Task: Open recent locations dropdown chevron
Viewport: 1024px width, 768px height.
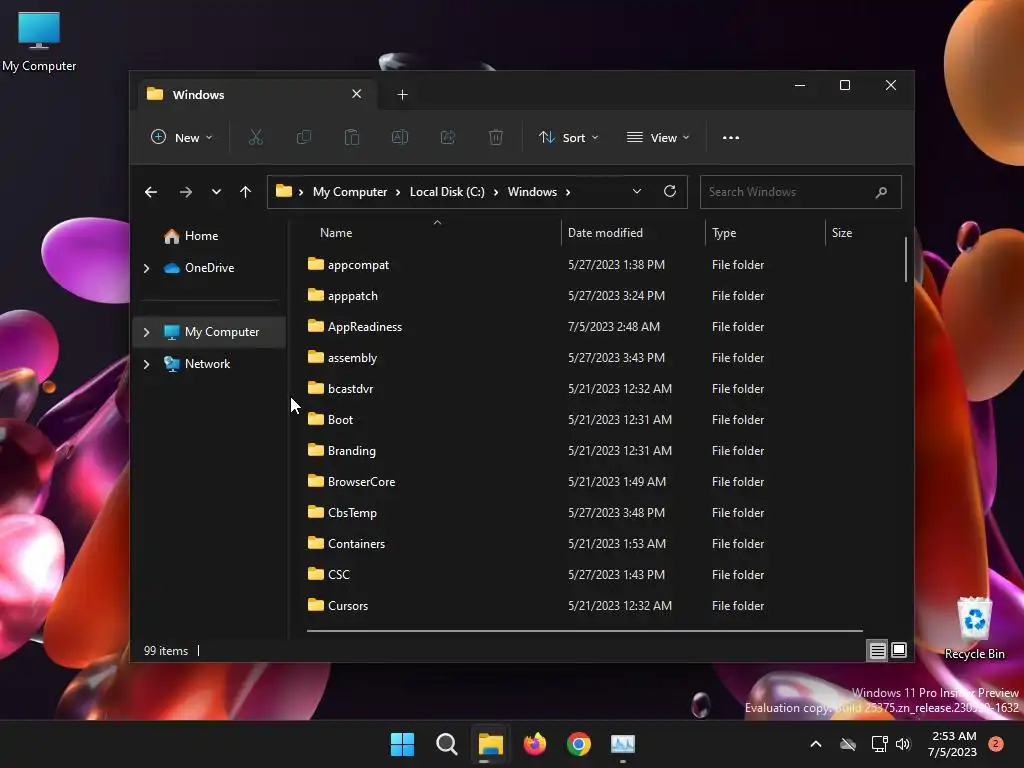Action: coord(216,192)
